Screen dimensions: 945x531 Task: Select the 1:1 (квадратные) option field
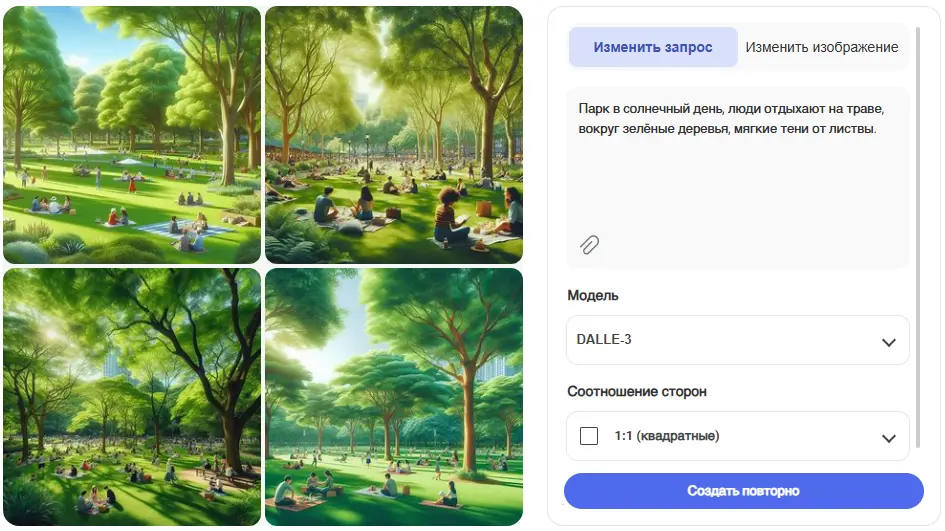738,436
